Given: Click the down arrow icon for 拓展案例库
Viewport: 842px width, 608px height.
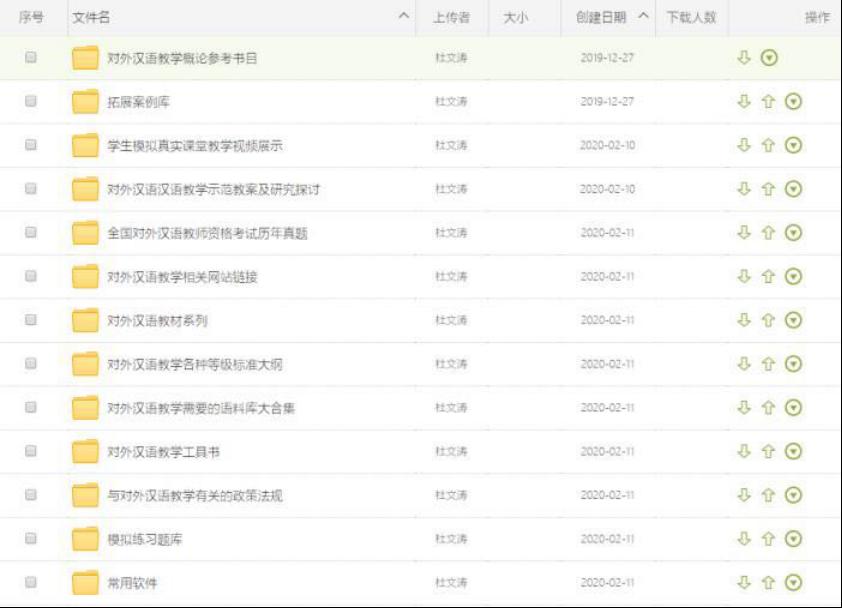Looking at the screenshot, I should tap(743, 102).
